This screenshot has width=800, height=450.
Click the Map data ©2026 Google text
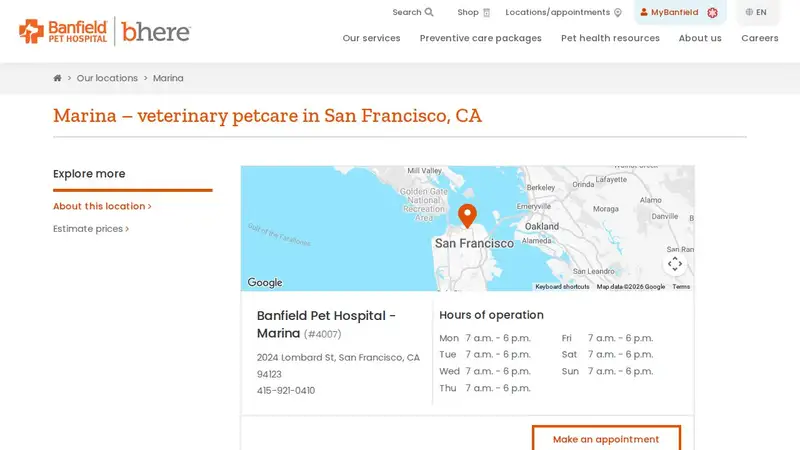click(x=631, y=287)
